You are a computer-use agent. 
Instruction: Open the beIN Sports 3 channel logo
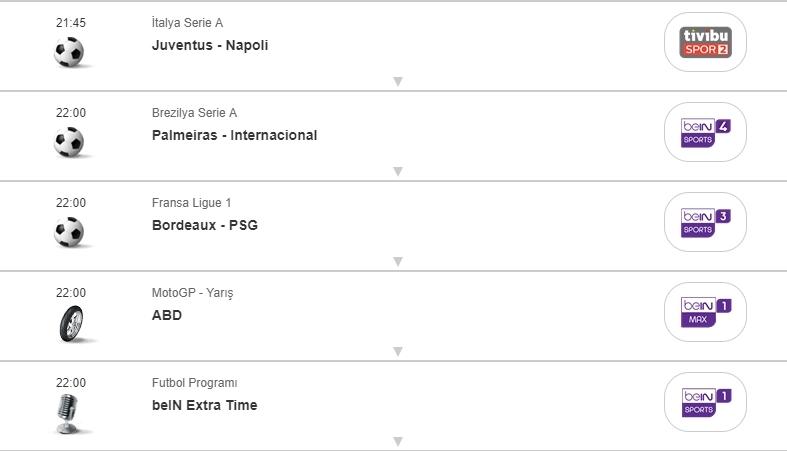click(706, 222)
